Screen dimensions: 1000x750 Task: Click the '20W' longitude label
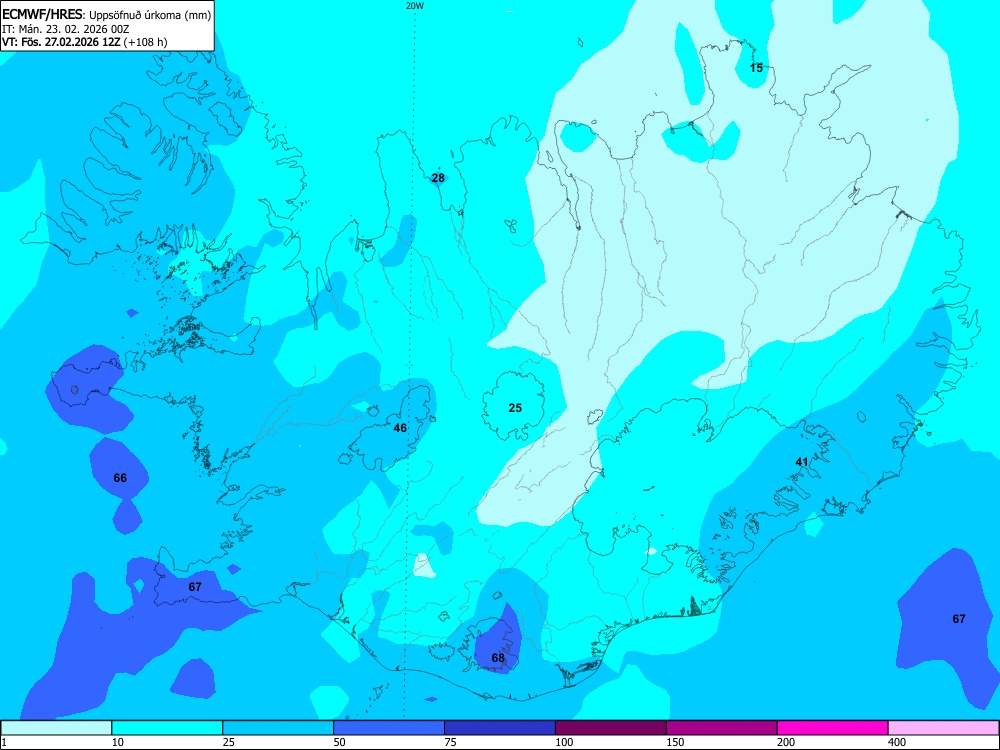[x=415, y=6]
